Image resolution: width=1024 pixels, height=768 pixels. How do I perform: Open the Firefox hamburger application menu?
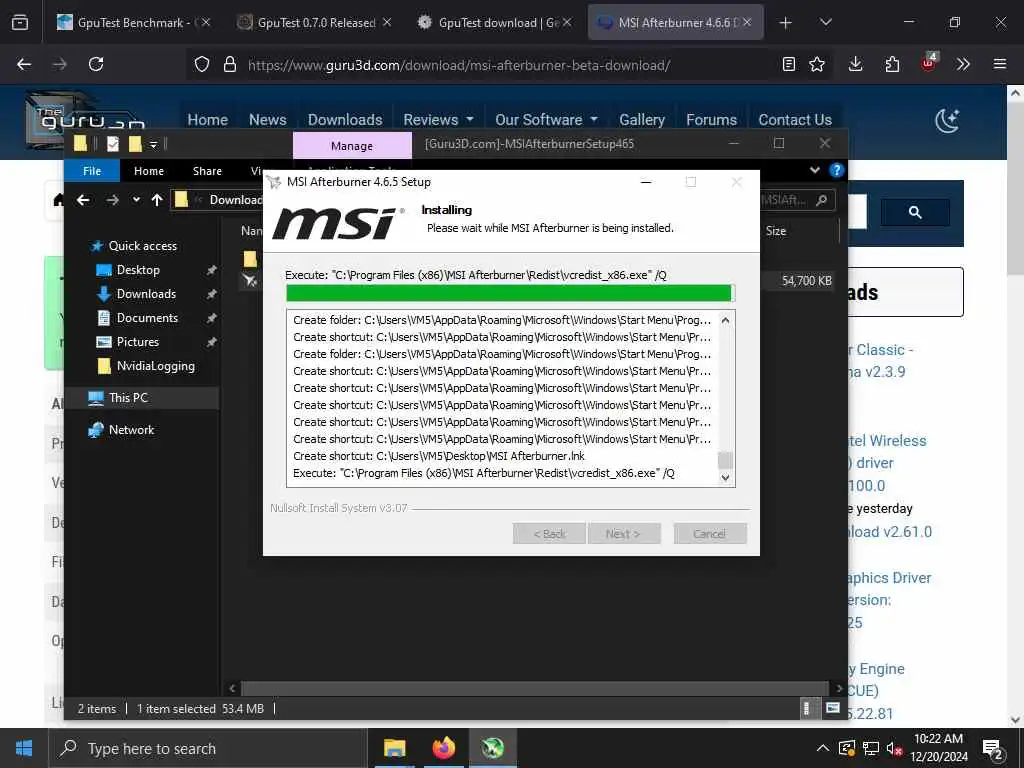click(1000, 64)
